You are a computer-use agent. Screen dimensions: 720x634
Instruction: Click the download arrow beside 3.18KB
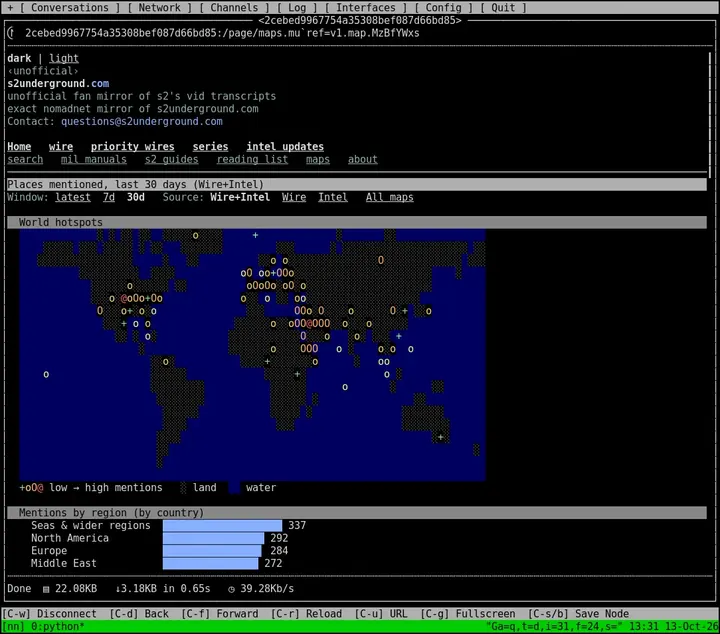pos(118,589)
